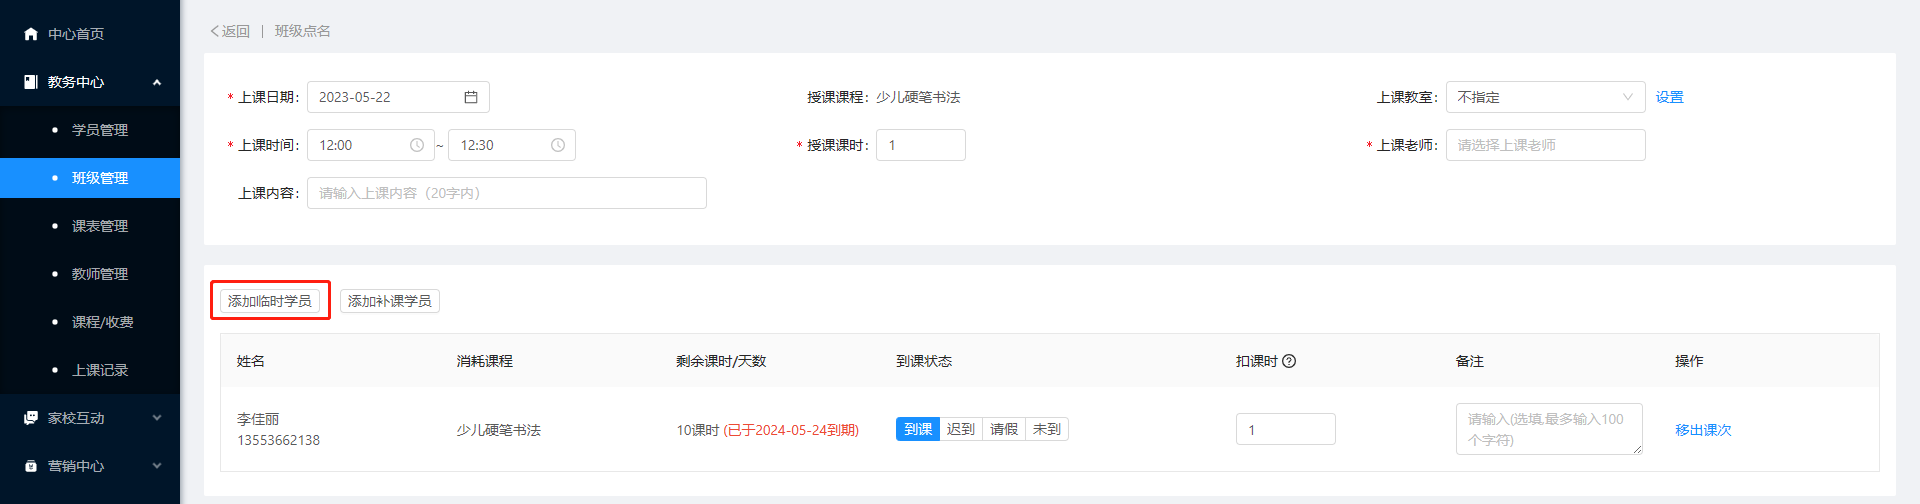The height and width of the screenshot is (504, 1920).
Task: Open the 请选择上课老师 selector
Action: point(1545,145)
